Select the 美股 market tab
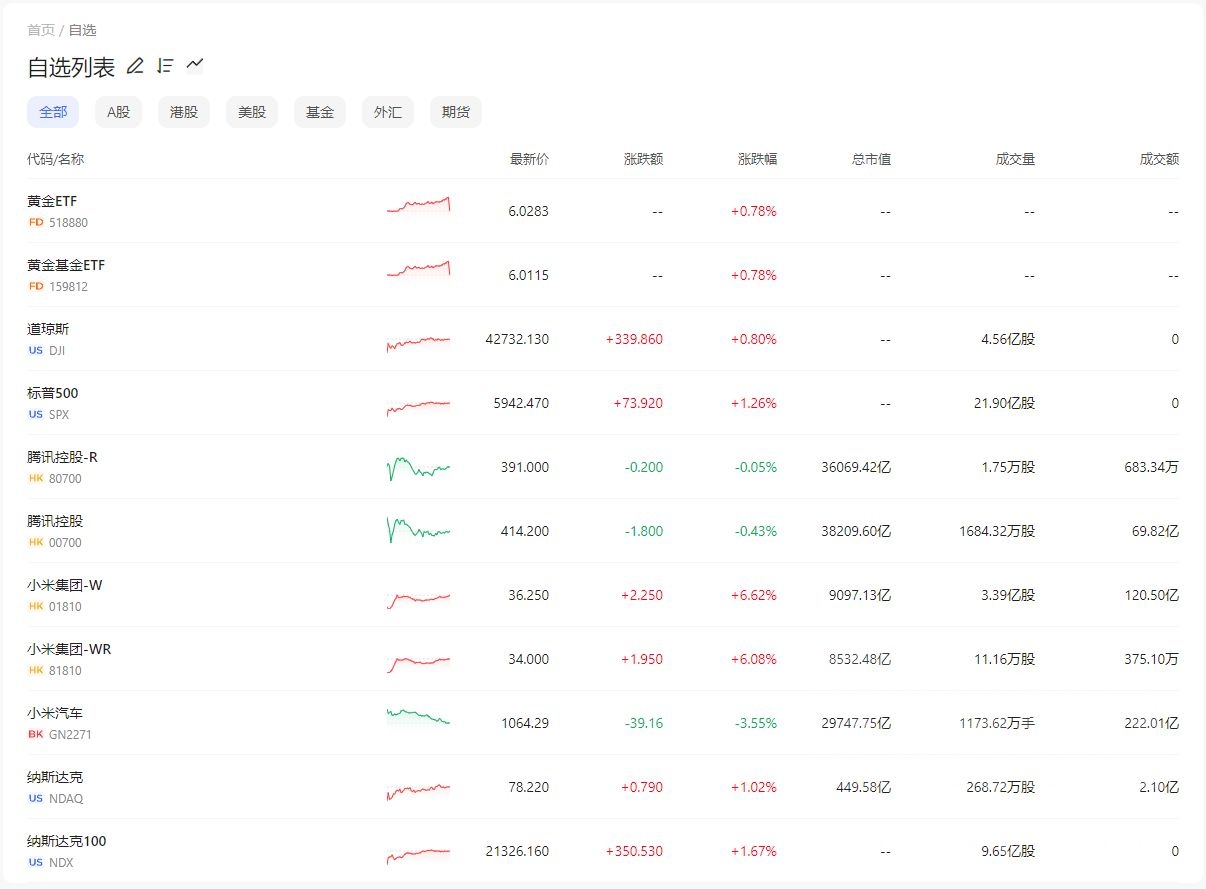Image resolution: width=1206 pixels, height=889 pixels. pyautogui.click(x=251, y=112)
